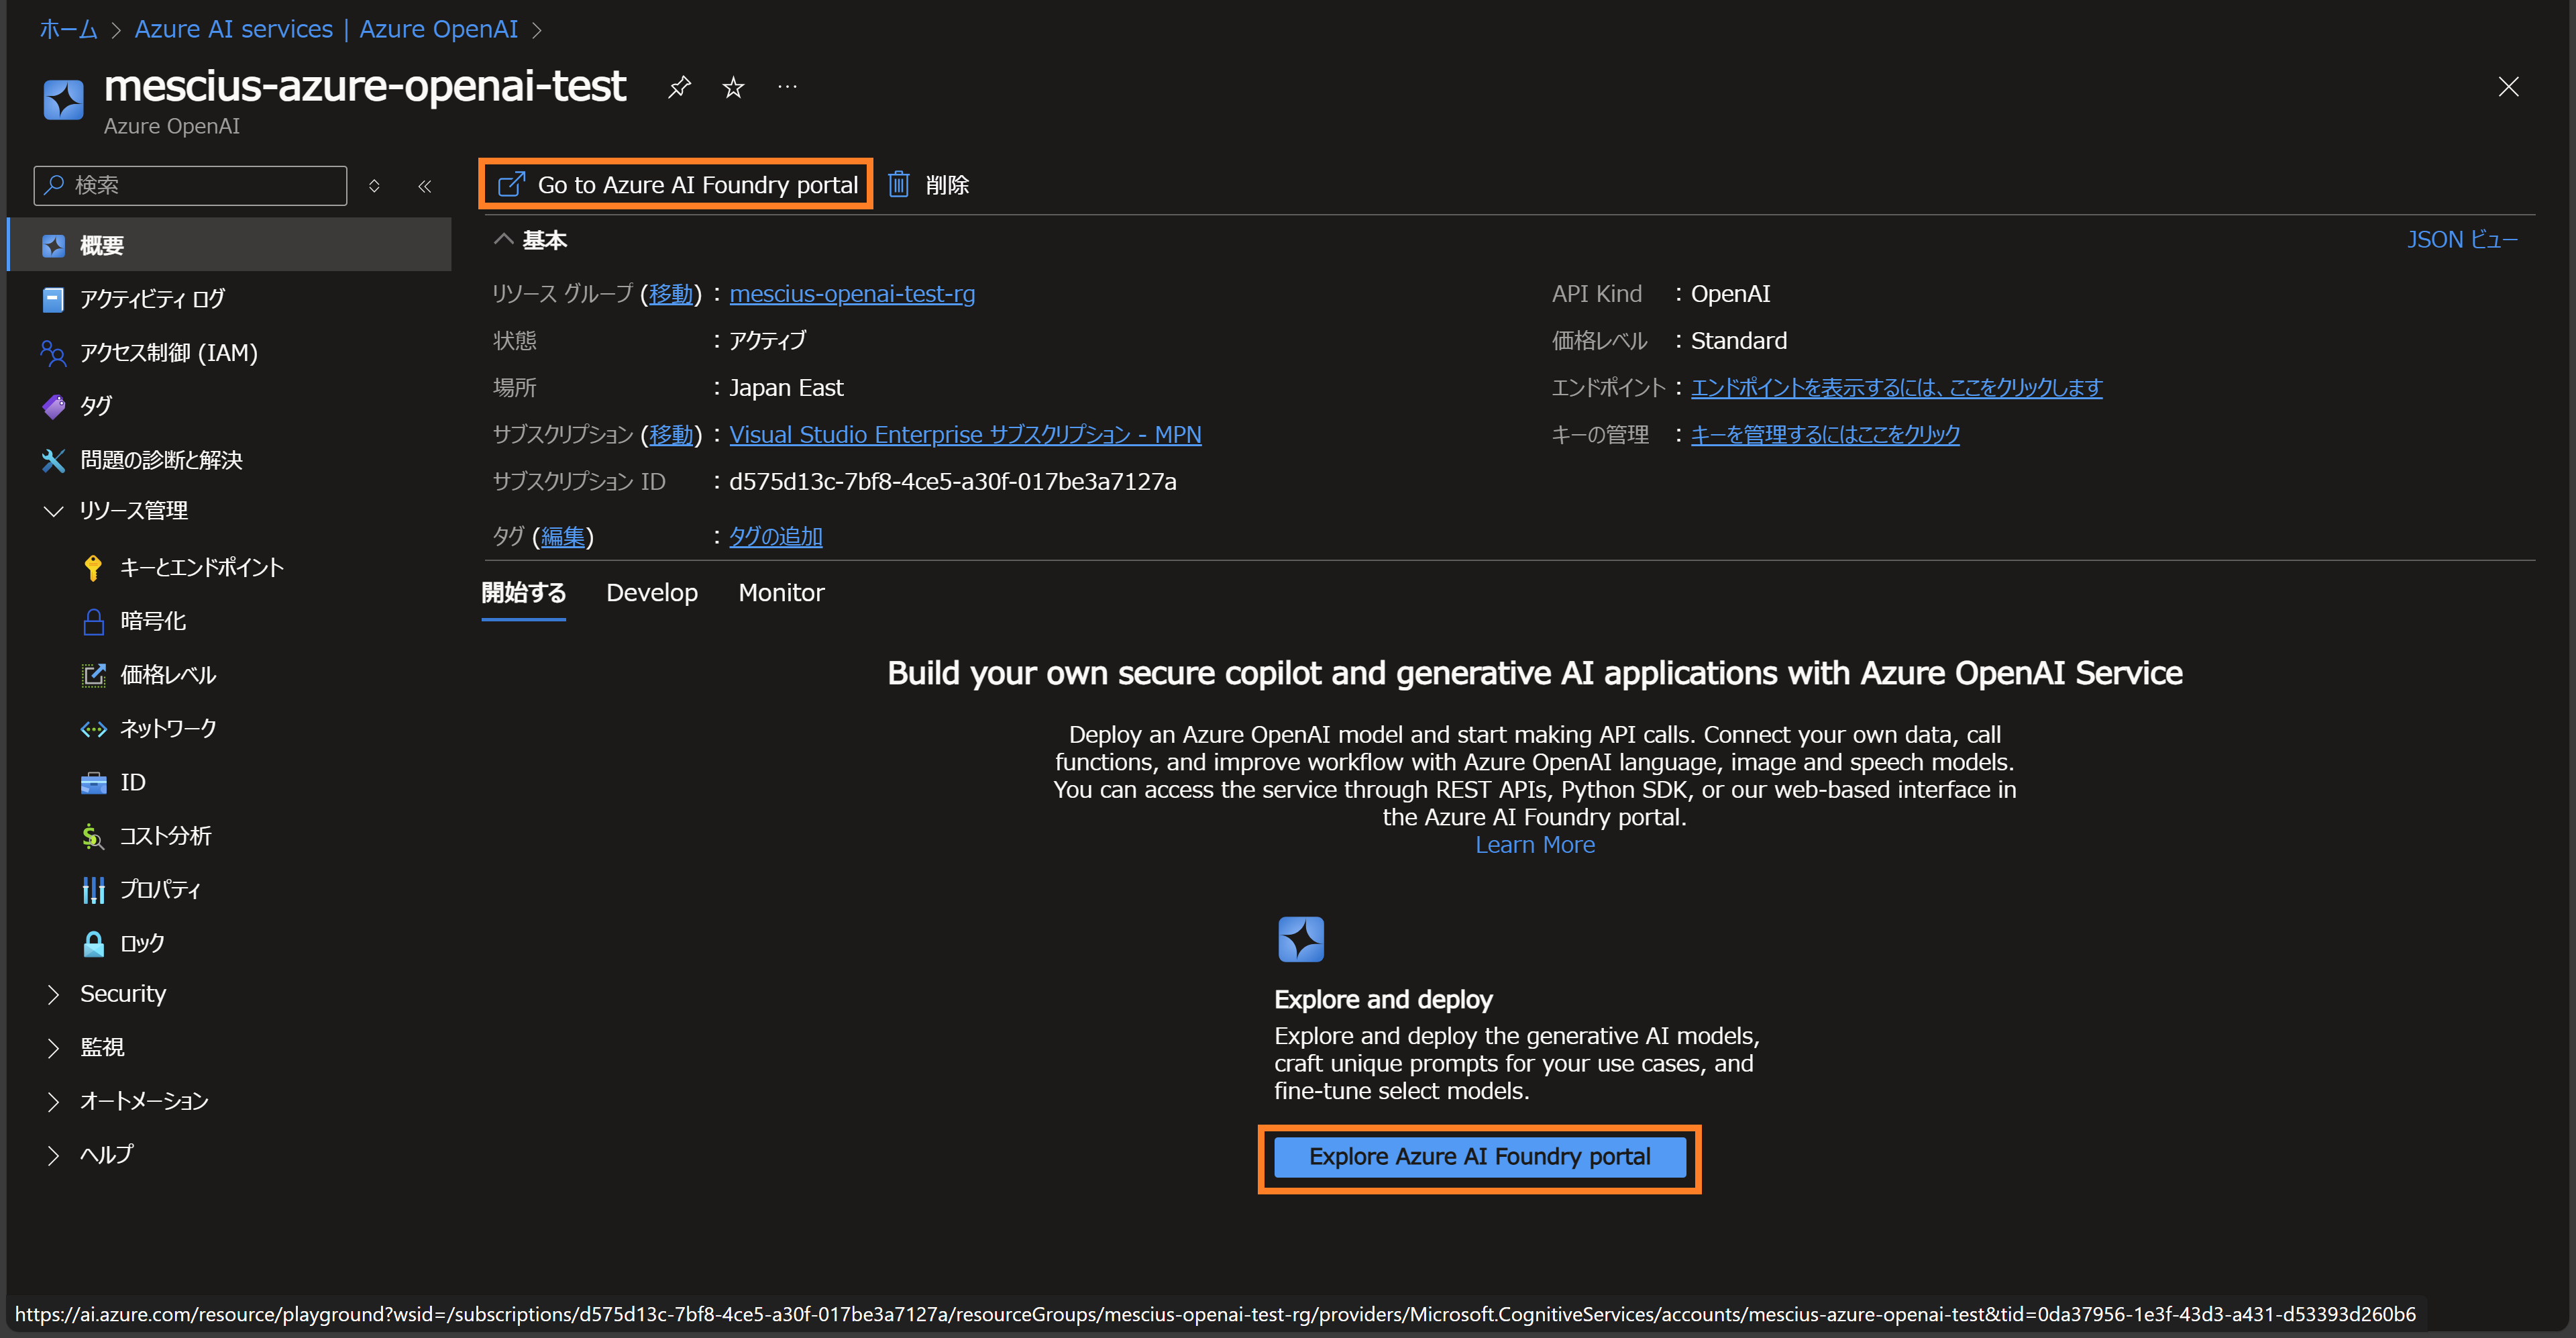This screenshot has height=1338, width=2576.
Task: Switch to the Develop tab
Action: (652, 593)
